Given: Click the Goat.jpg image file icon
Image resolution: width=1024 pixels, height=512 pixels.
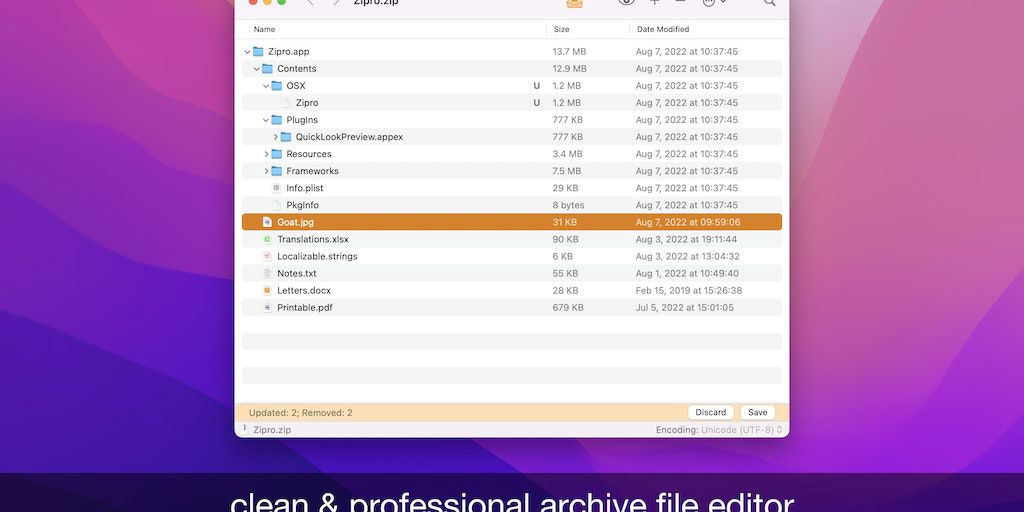Looking at the screenshot, I should [x=267, y=222].
